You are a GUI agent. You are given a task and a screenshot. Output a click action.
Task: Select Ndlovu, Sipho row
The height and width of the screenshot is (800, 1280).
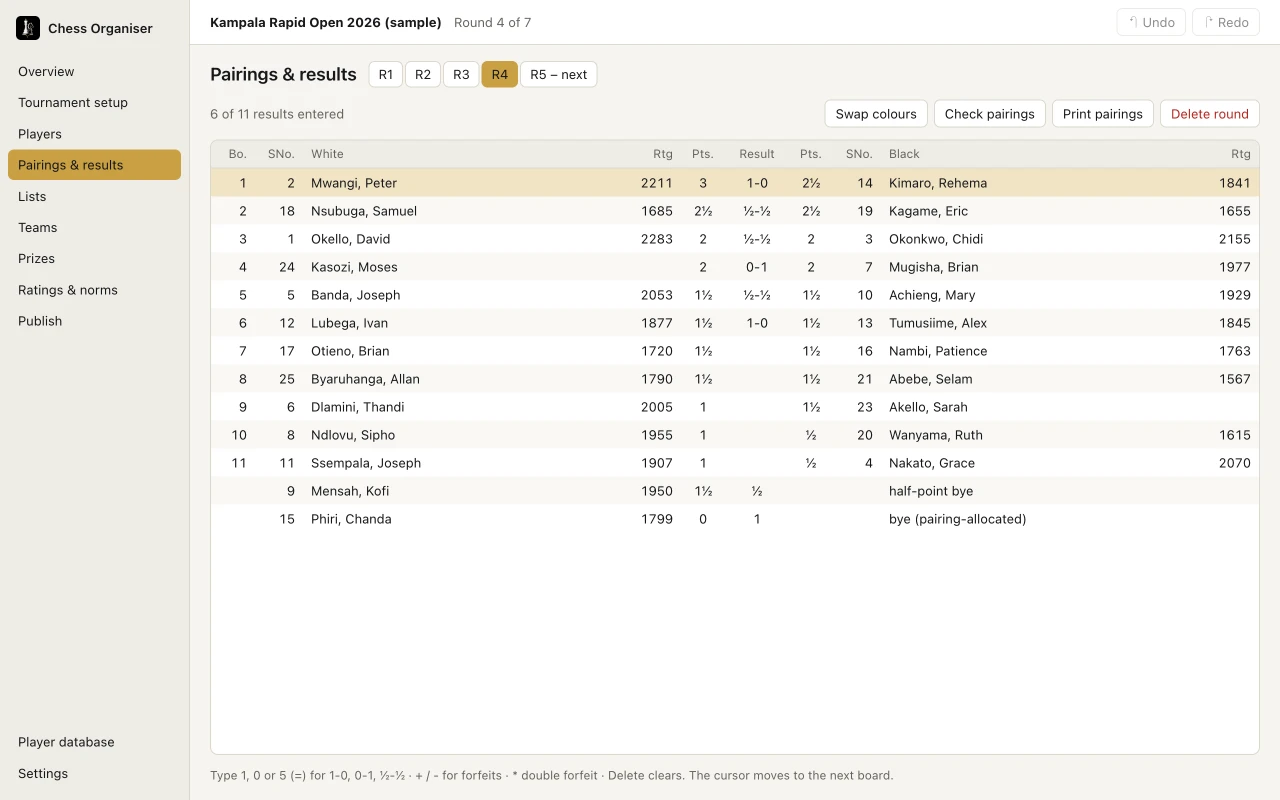pyautogui.click(x=735, y=435)
